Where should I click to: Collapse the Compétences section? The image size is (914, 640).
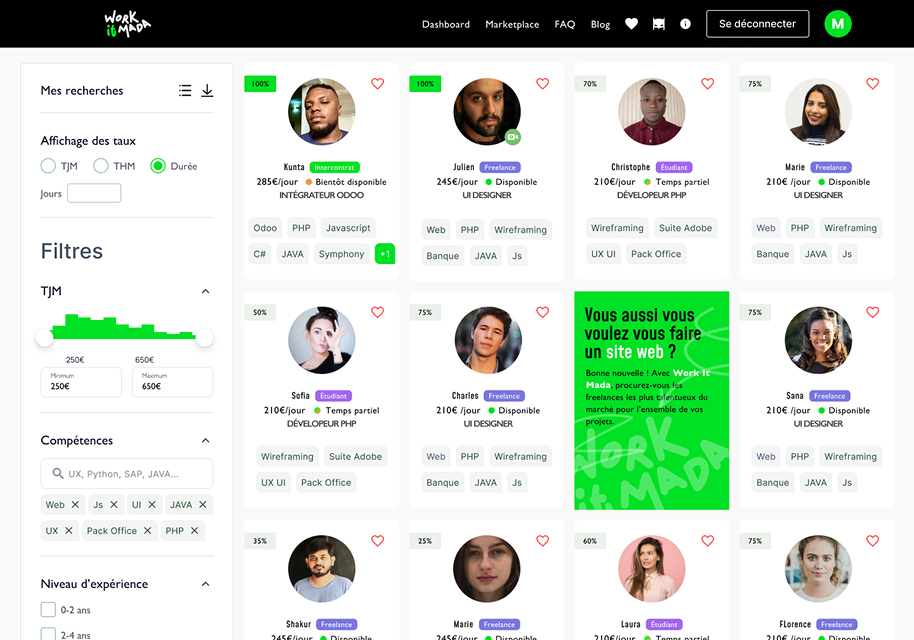point(205,441)
